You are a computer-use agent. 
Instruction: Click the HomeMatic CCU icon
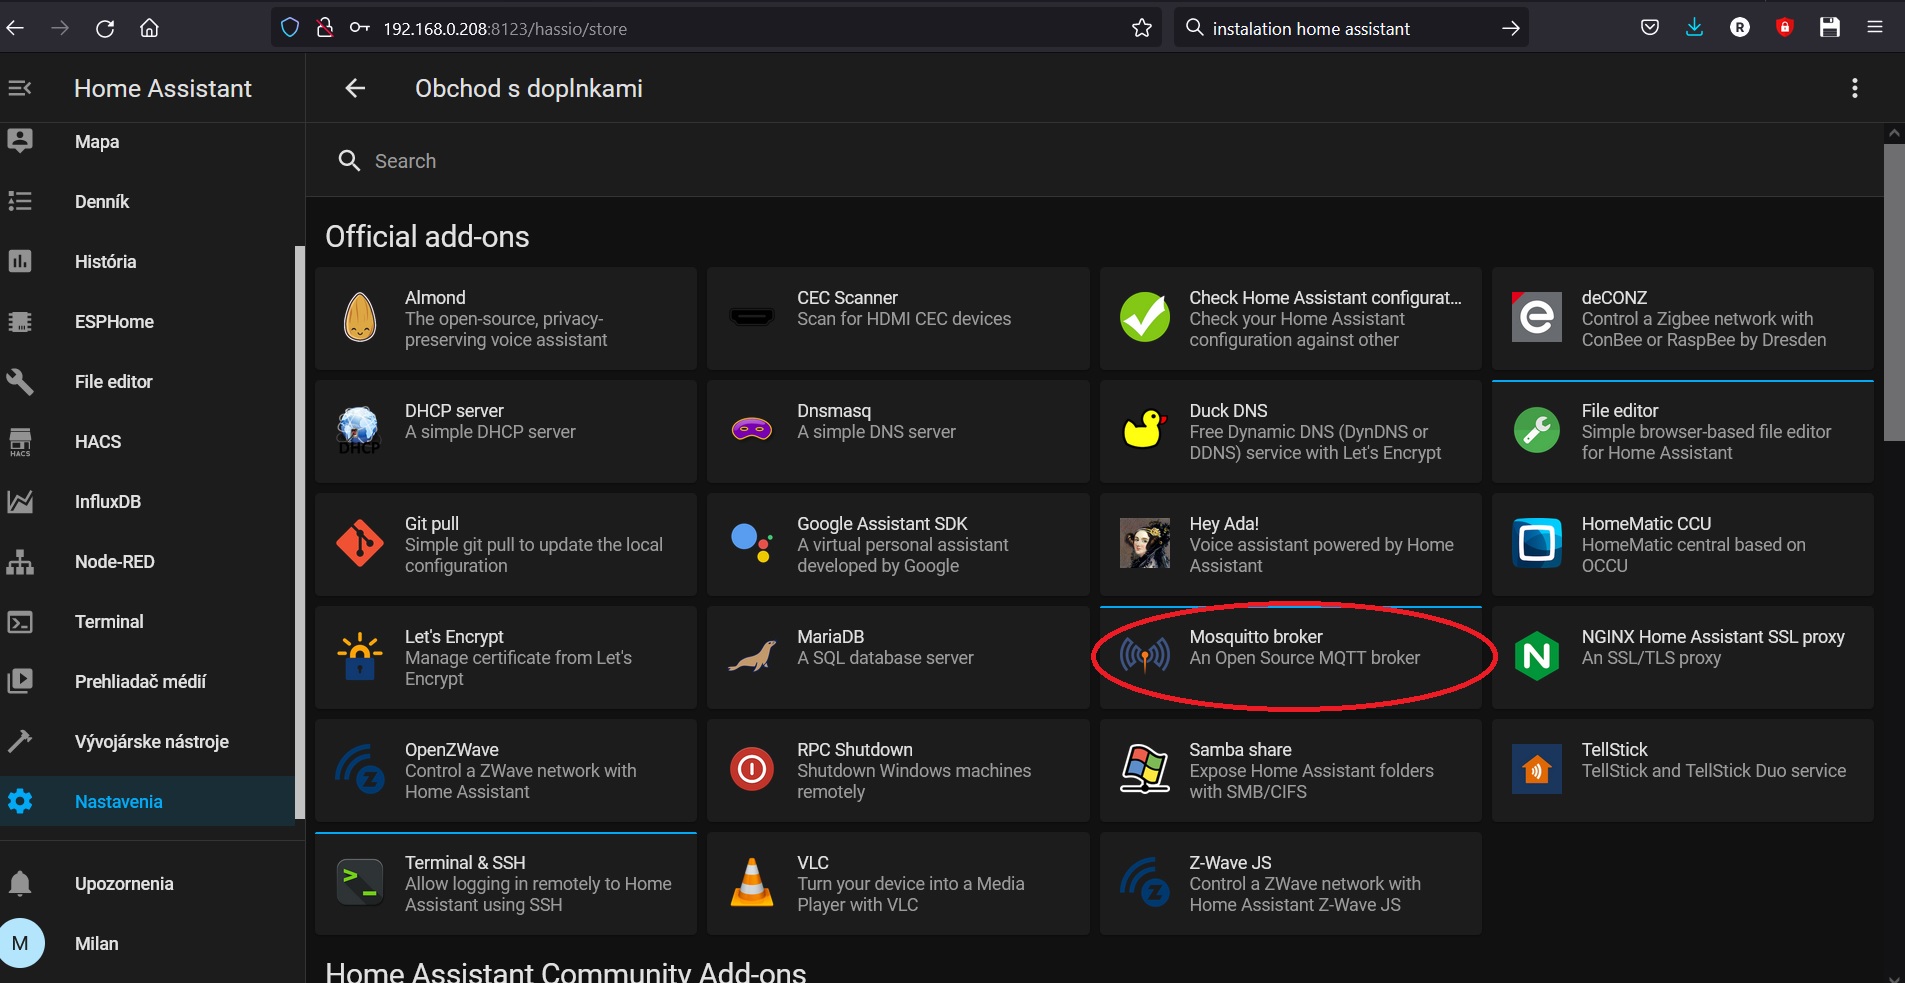(x=1537, y=543)
